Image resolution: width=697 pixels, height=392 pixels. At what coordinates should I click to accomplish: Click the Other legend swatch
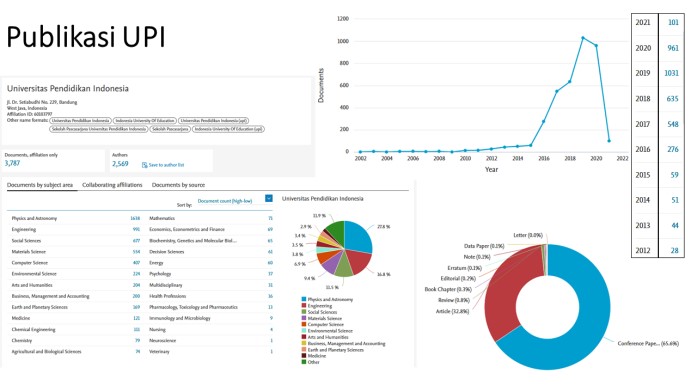[304, 362]
